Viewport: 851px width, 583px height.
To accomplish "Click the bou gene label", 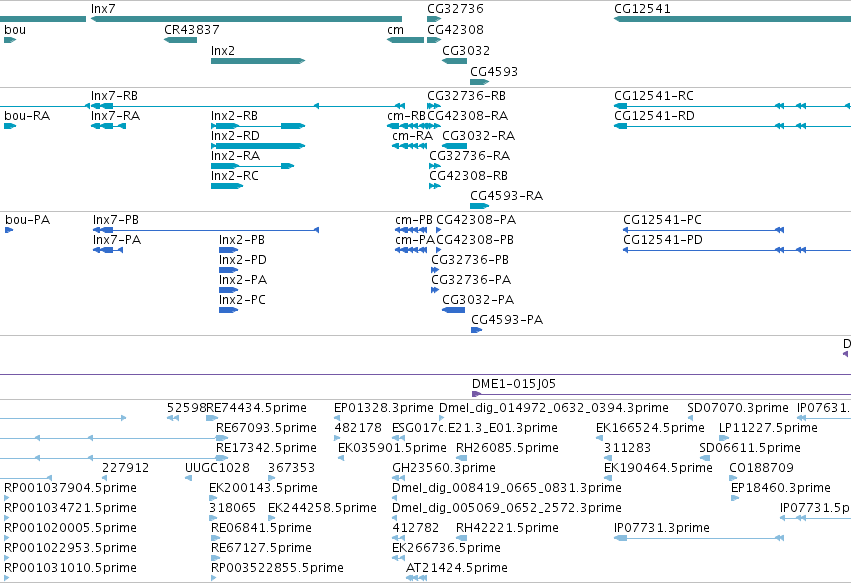I will 15,30.
